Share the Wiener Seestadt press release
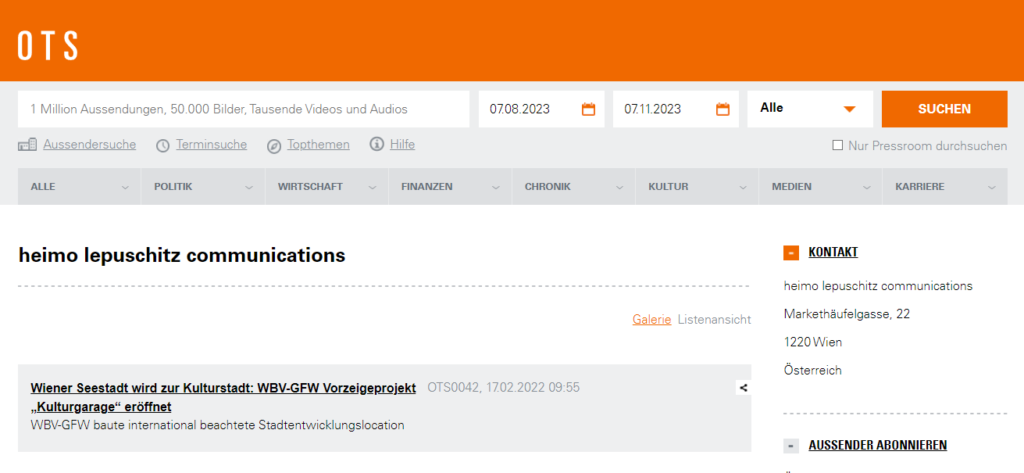This screenshot has width=1024, height=473. tap(743, 387)
